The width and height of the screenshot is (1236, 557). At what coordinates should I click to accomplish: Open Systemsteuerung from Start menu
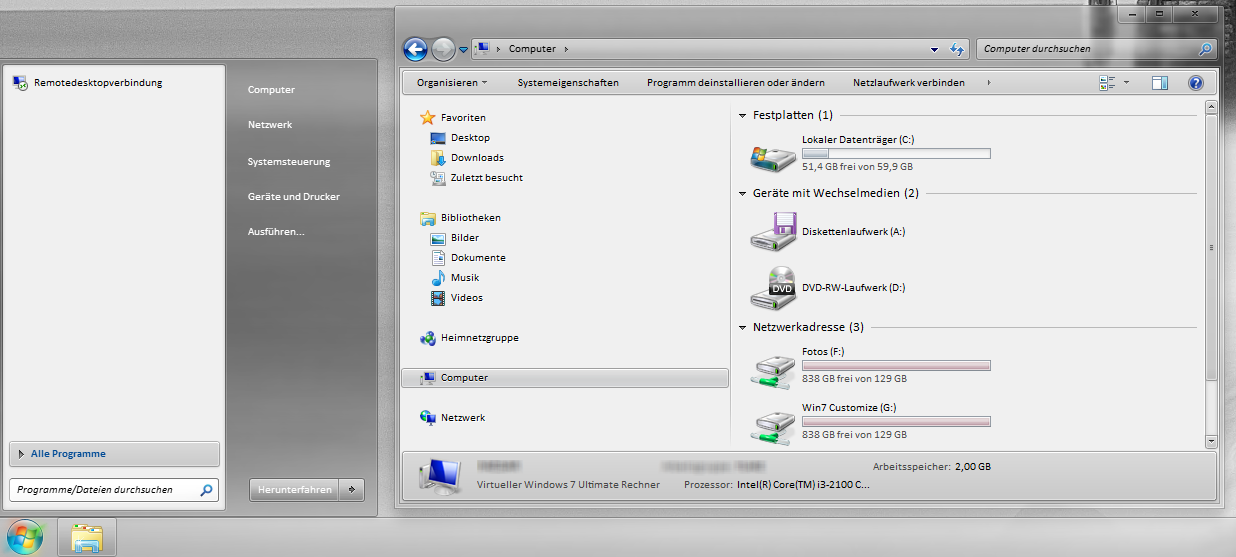point(289,161)
